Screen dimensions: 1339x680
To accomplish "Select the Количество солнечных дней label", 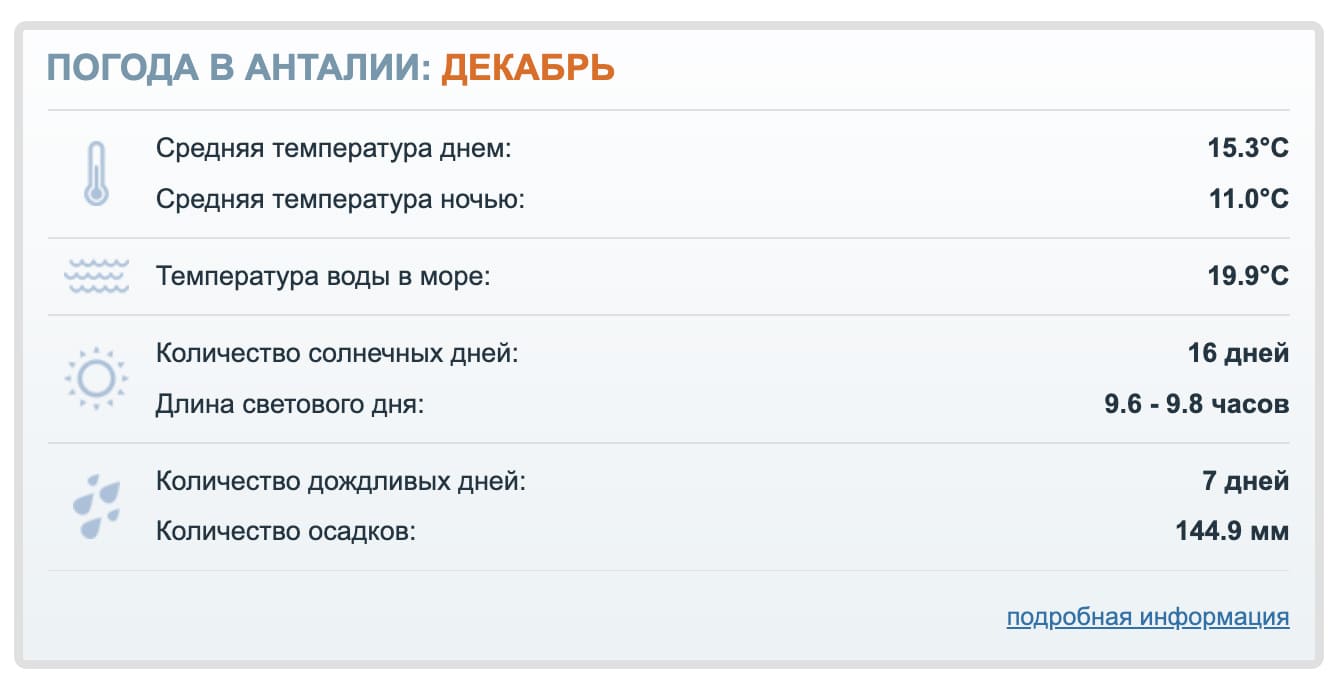I will point(338,353).
